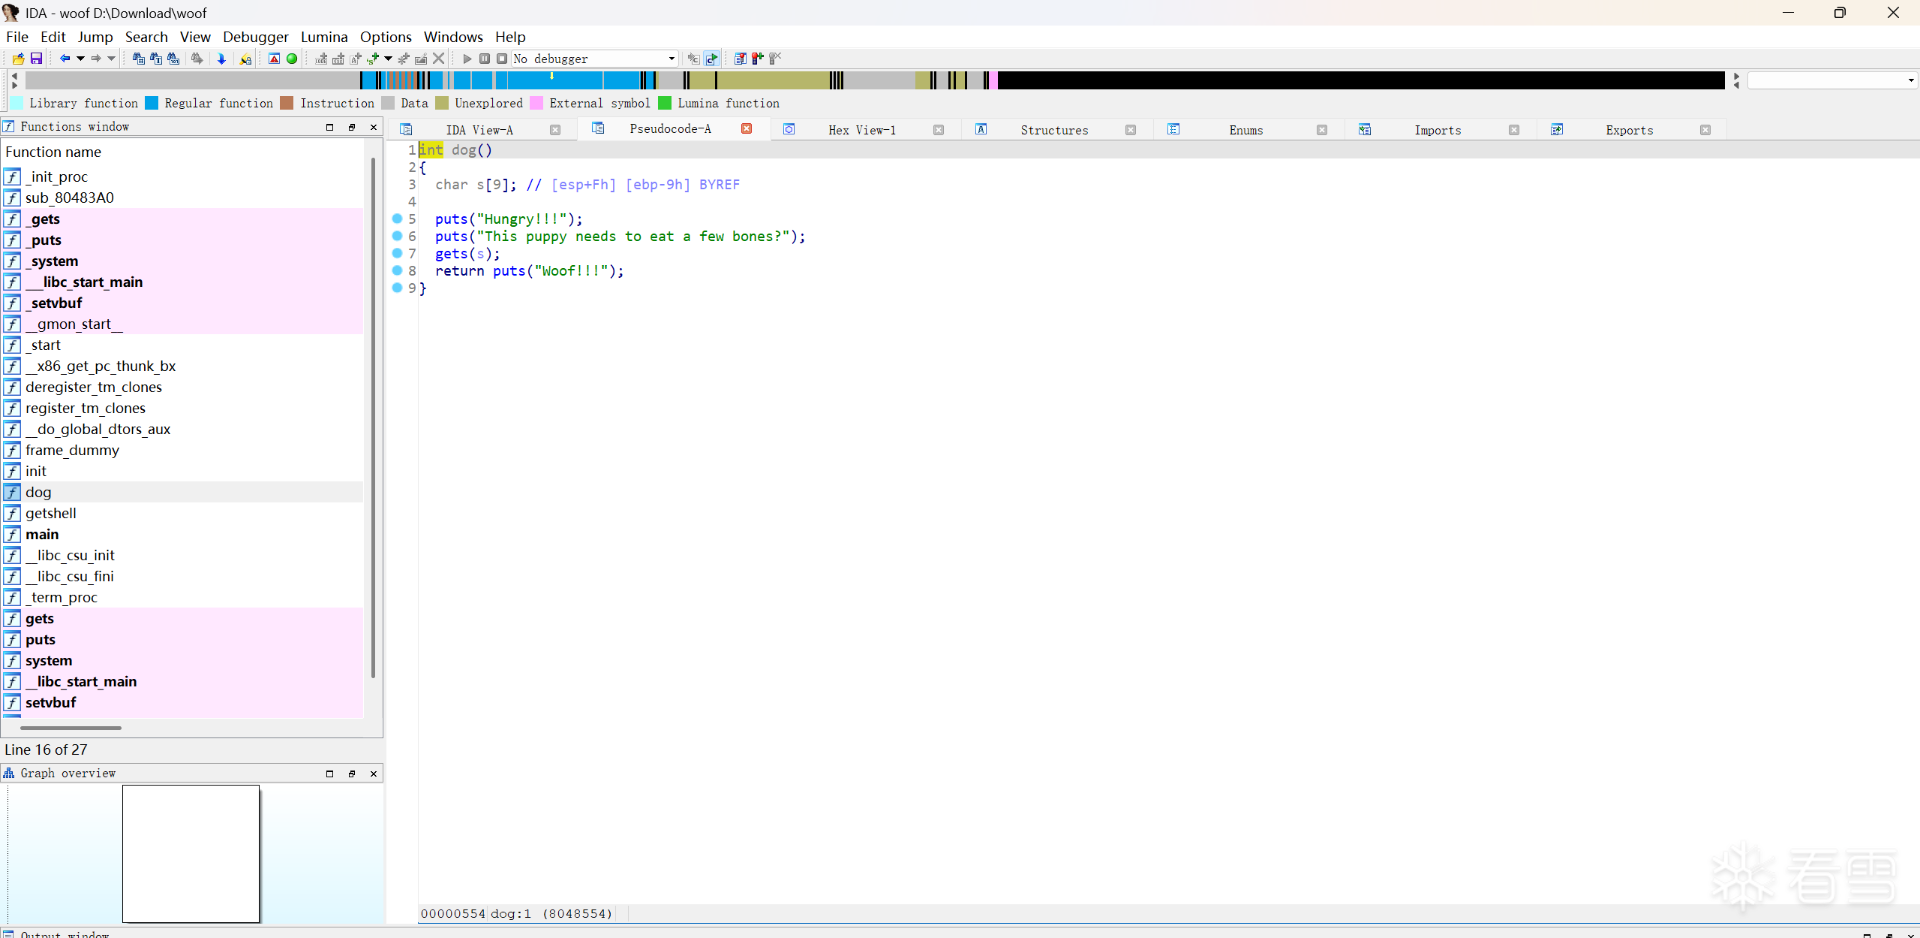The height and width of the screenshot is (938, 1920).
Task: Click the Lumina function green legend swatch
Action: (665, 103)
